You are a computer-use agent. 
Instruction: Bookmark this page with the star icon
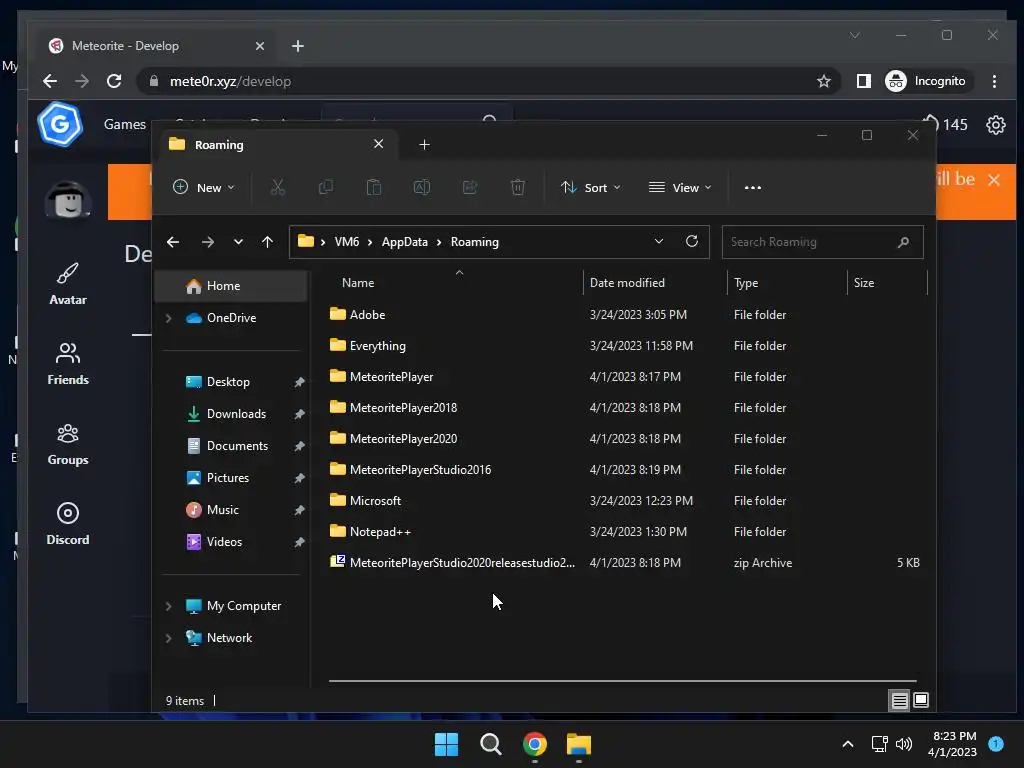click(824, 81)
